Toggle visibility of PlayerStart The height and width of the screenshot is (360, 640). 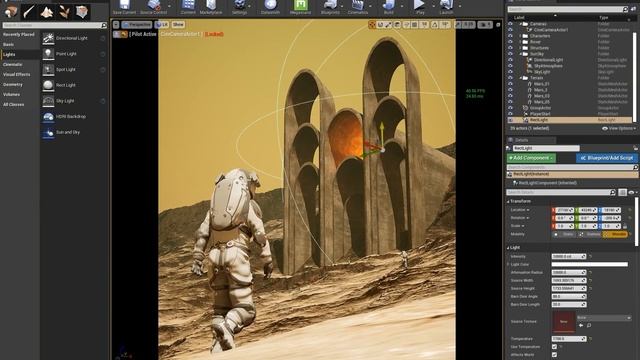pyautogui.click(x=511, y=114)
